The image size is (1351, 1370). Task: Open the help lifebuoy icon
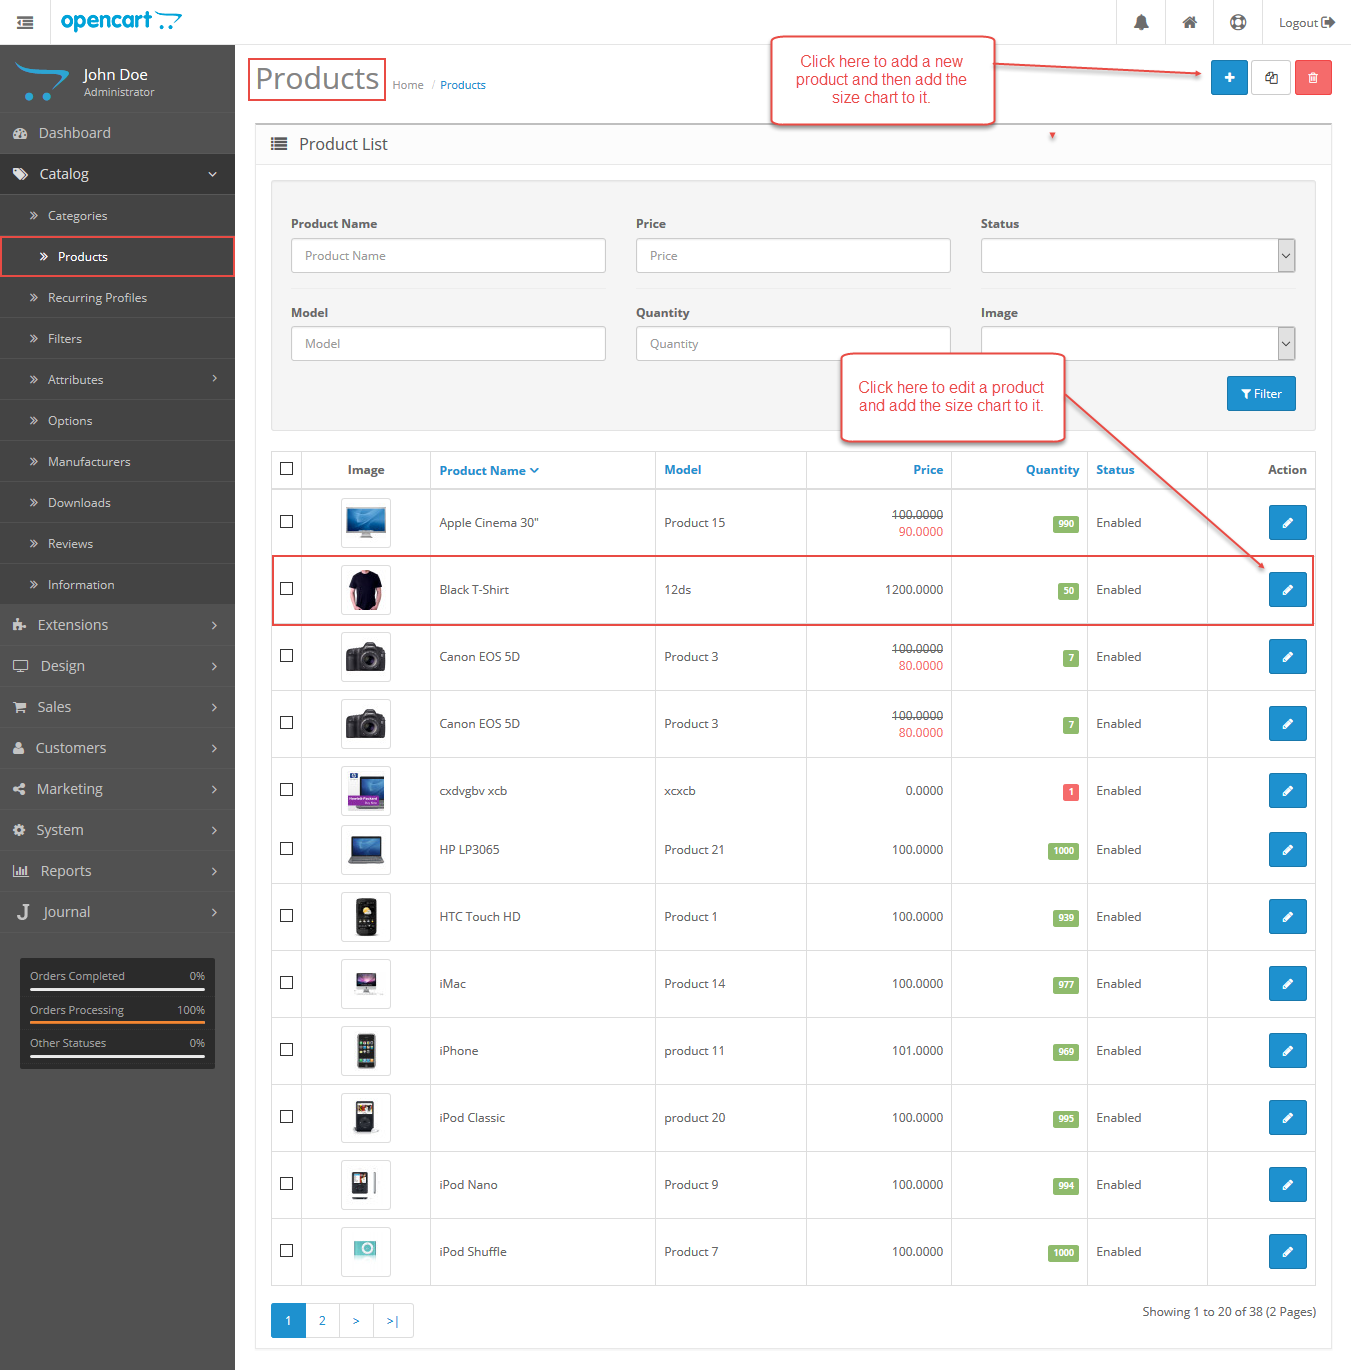[1238, 22]
